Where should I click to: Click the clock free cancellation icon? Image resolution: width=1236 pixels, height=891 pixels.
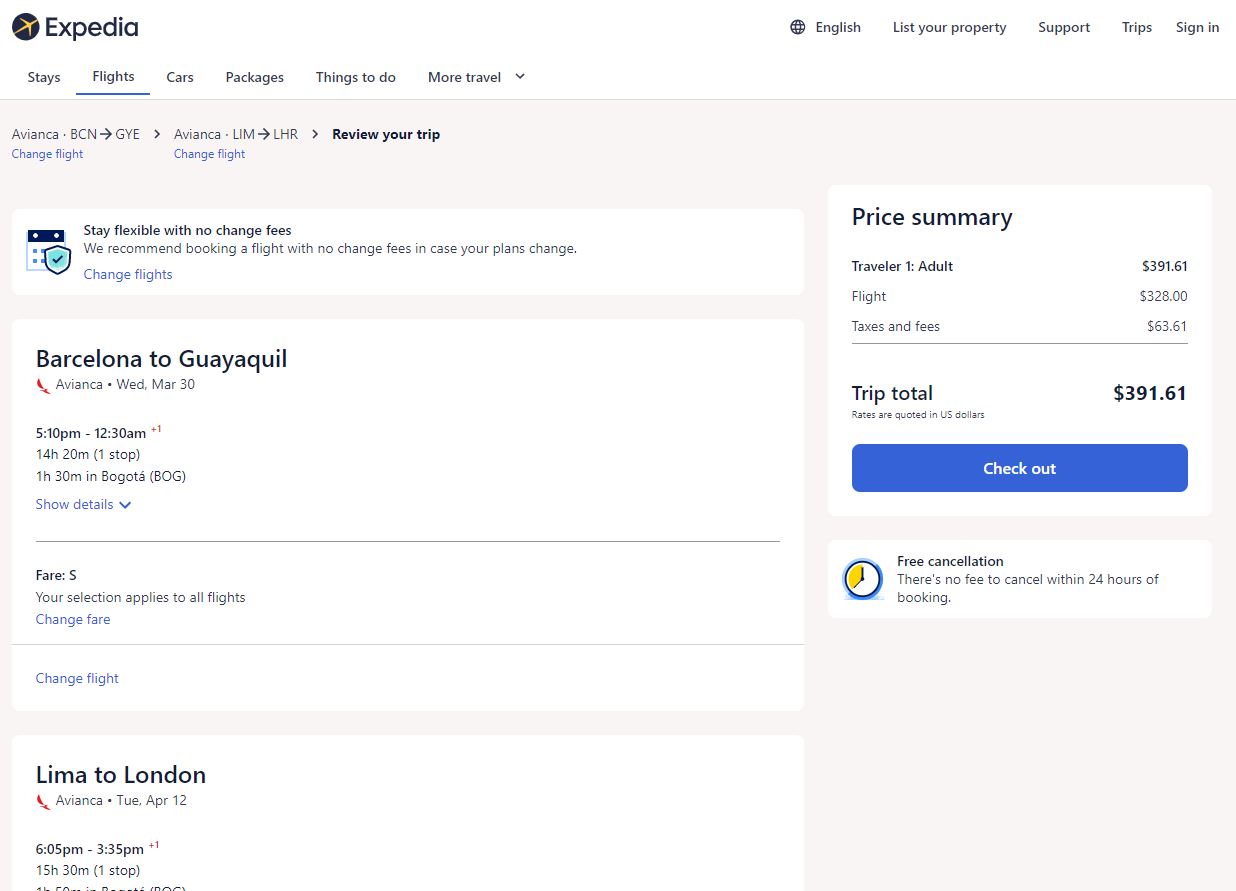tap(863, 579)
